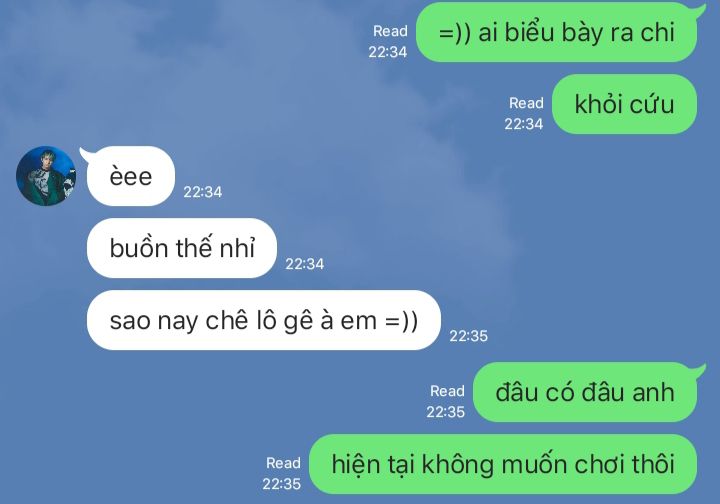Click the 22:35 timestamp next to 'sao nay chê lô gê'

tap(468, 336)
